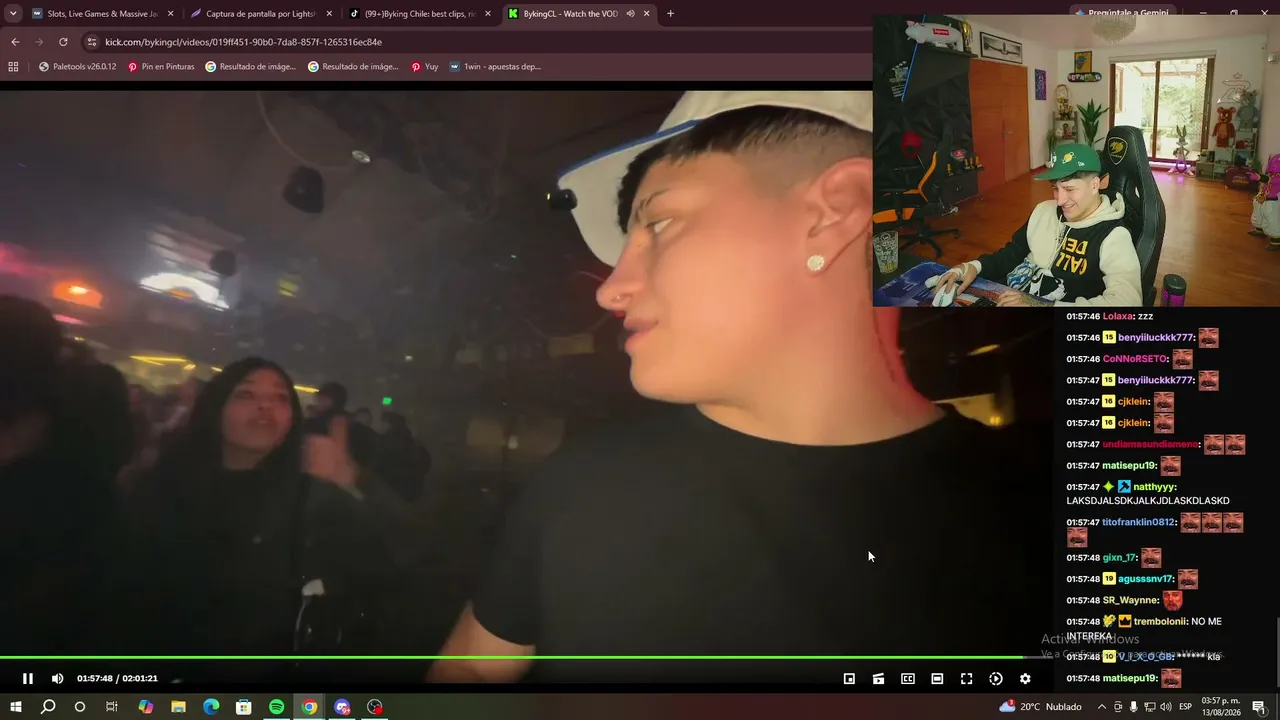Open the first Resultado de imágenes bookmark
The height and width of the screenshot is (720, 1280).
click(x=250, y=67)
